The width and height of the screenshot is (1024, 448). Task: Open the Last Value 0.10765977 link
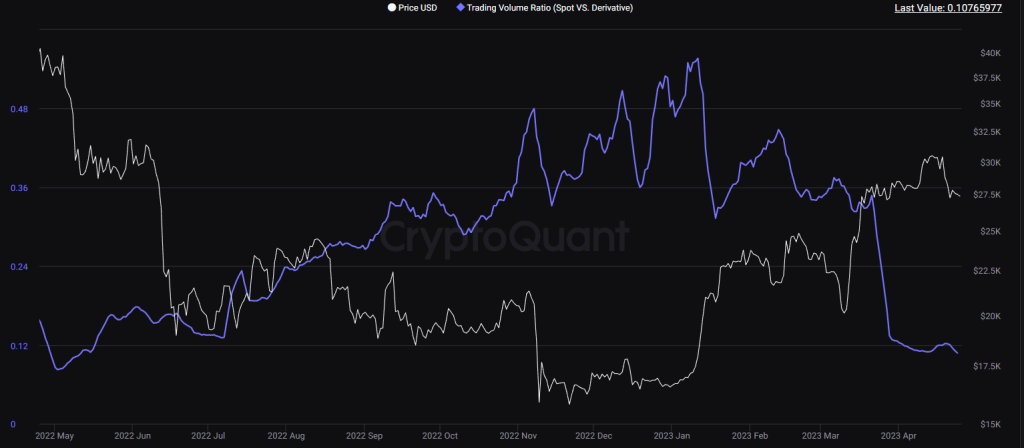[948, 8]
